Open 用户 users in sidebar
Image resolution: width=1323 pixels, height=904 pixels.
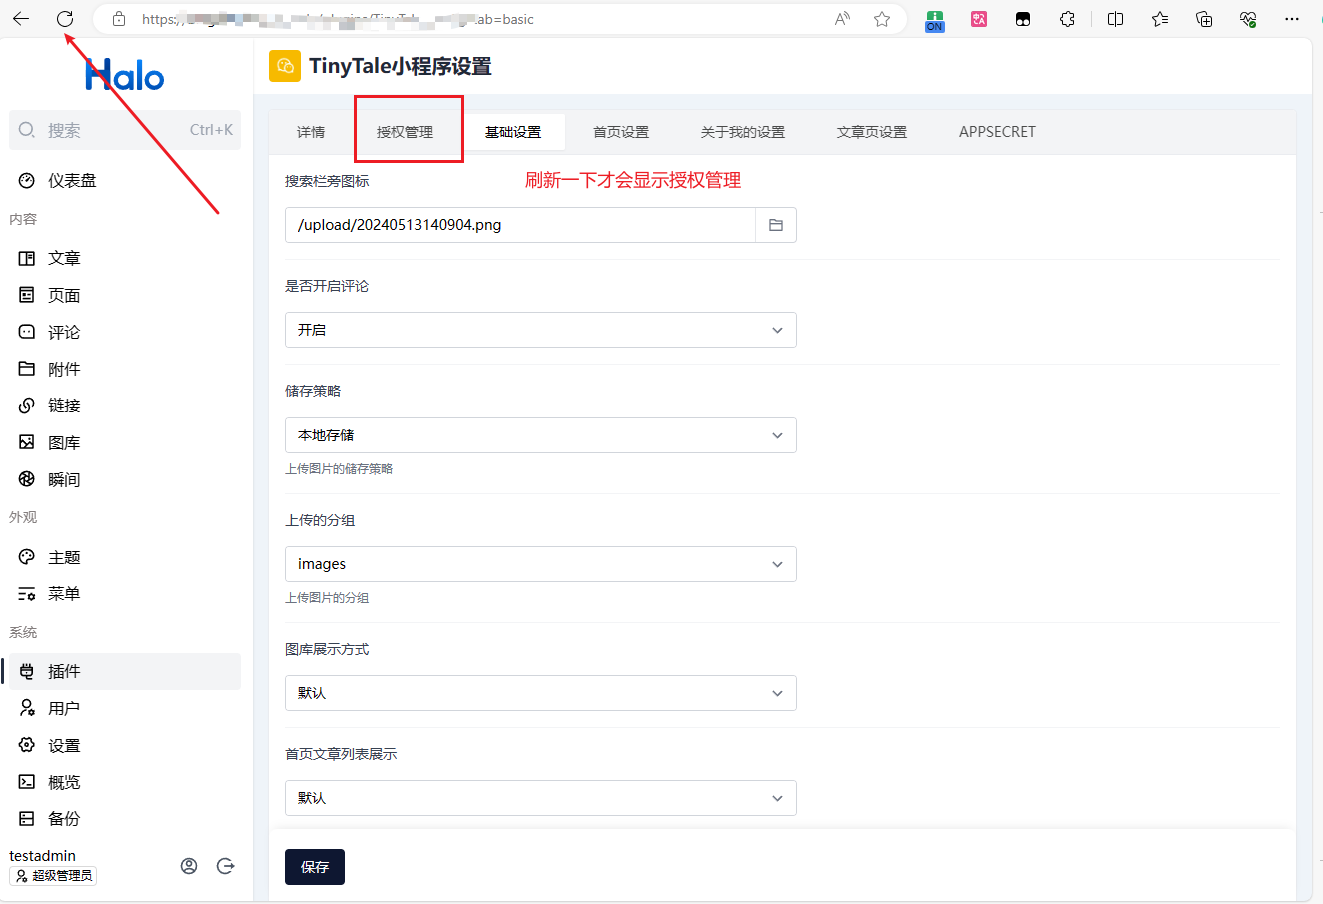(125, 708)
